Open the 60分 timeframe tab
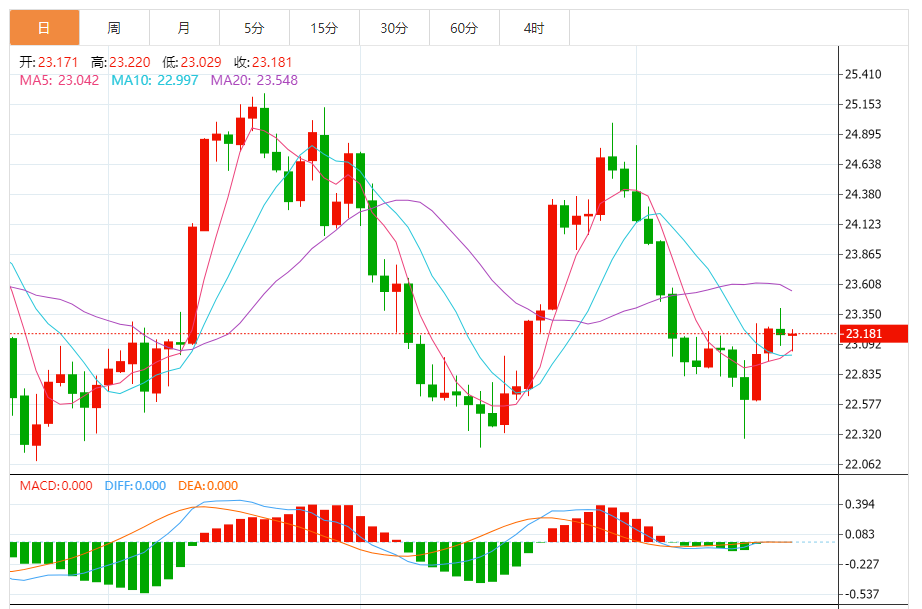This screenshot has height=609, width=922. (x=464, y=28)
